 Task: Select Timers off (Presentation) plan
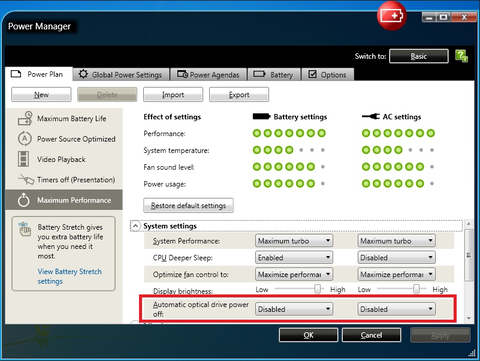click(64, 179)
